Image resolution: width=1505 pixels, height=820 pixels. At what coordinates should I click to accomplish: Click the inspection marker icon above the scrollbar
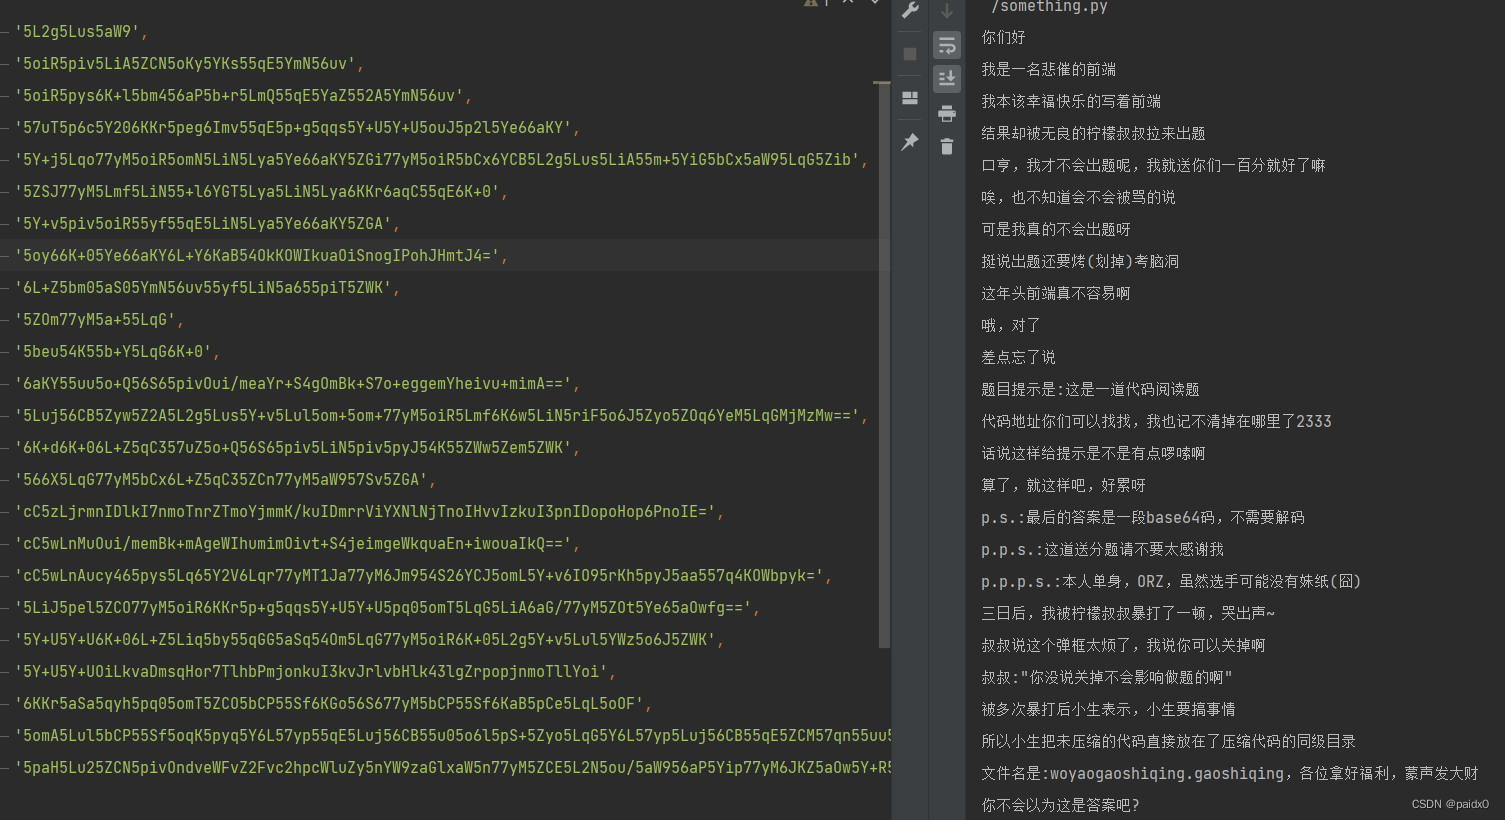tap(812, 5)
